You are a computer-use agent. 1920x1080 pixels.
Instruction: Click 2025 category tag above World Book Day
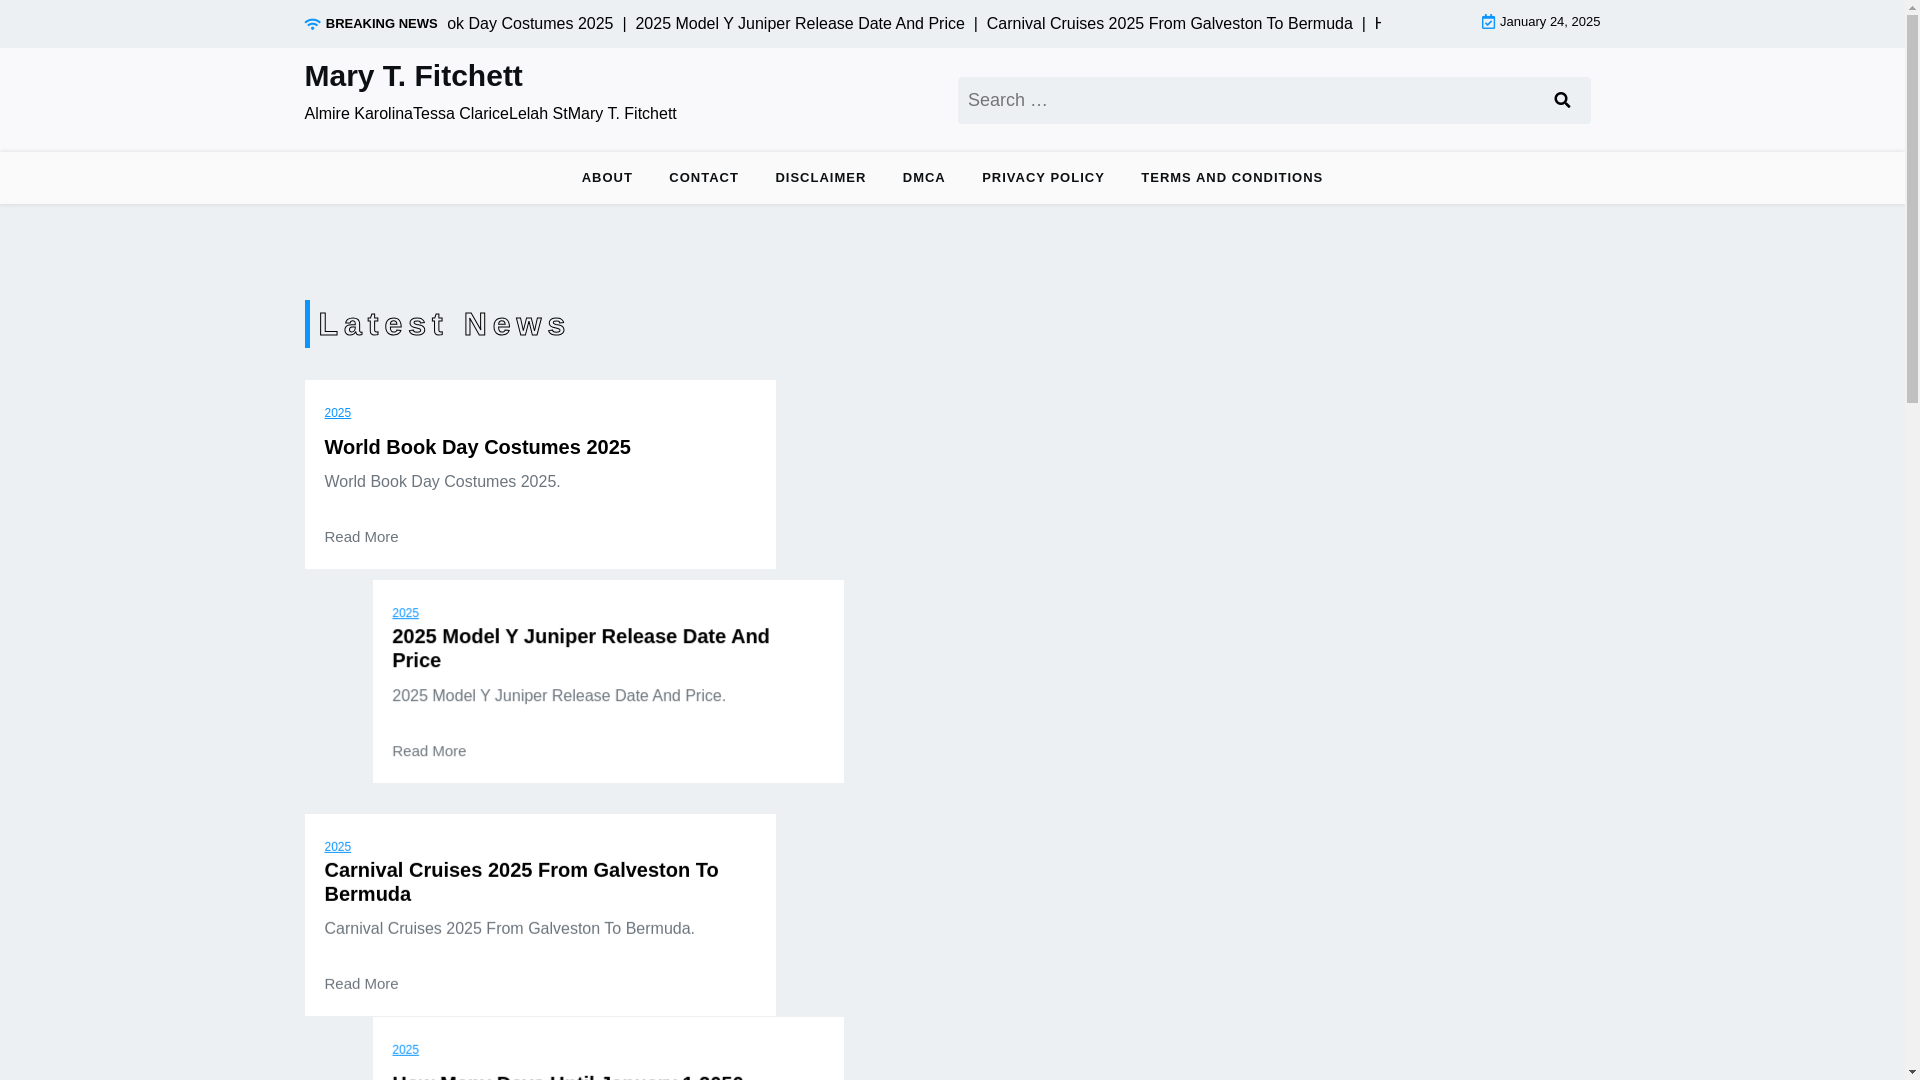338,413
